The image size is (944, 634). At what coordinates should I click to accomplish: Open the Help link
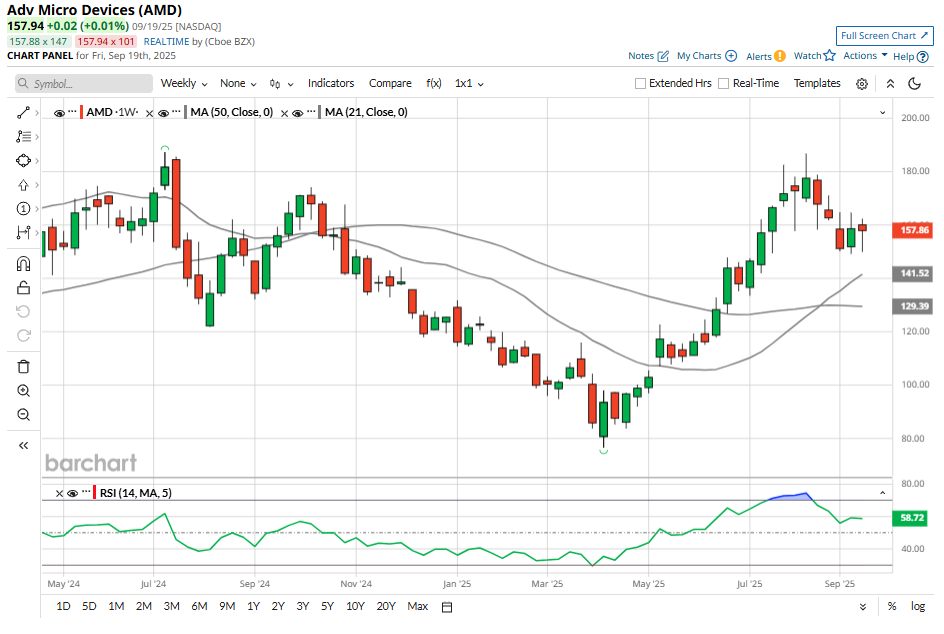click(x=910, y=57)
